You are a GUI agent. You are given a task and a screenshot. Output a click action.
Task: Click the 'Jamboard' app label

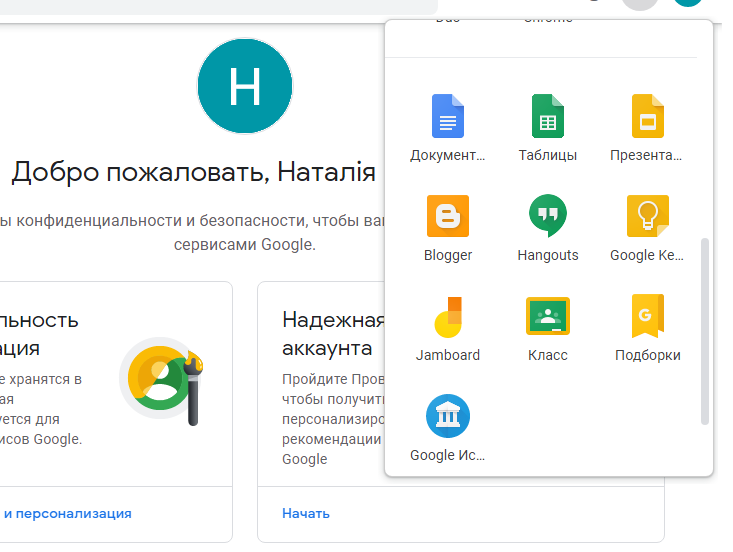[x=448, y=355]
